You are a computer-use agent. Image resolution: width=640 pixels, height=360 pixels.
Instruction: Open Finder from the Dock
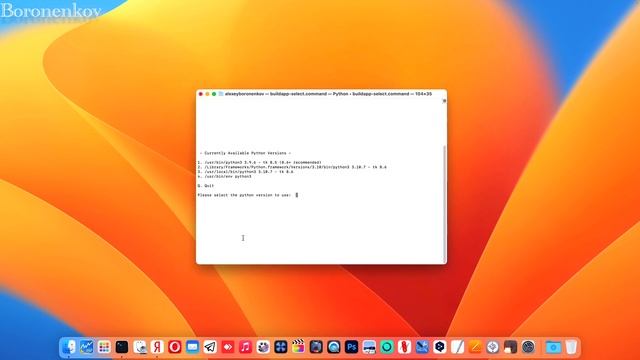69,347
